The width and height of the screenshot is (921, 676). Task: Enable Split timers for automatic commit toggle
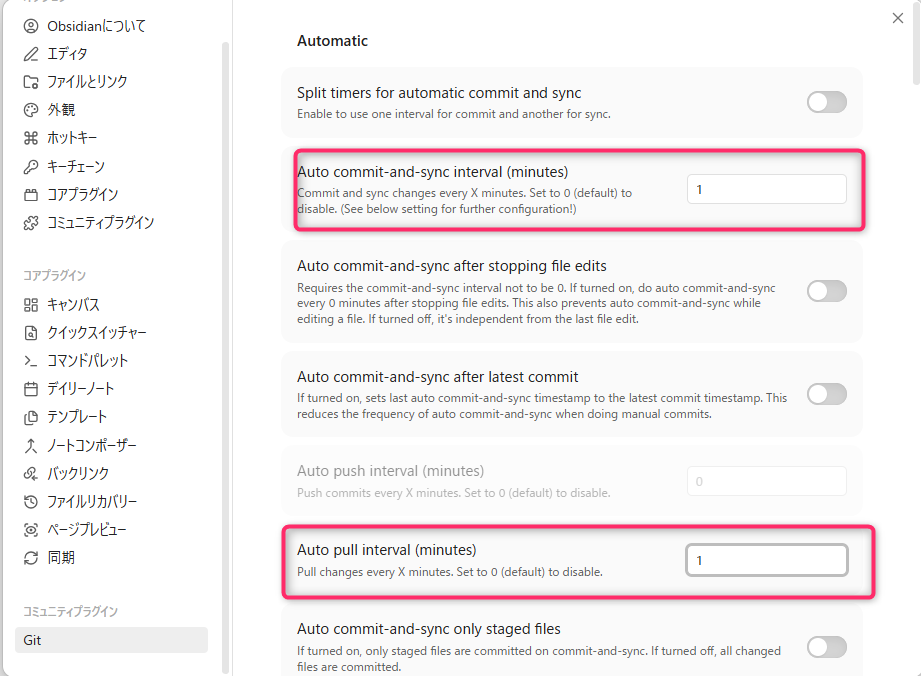[826, 102]
